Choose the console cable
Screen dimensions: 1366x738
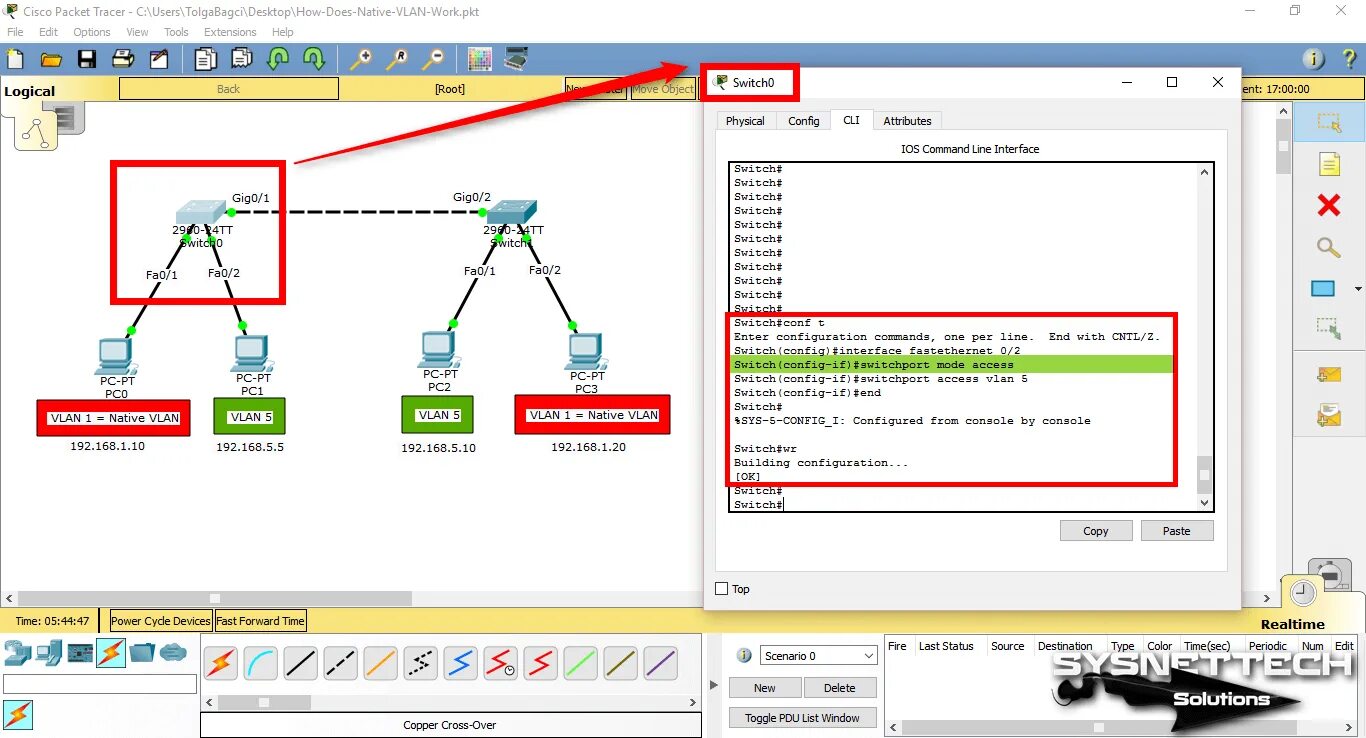(260, 663)
